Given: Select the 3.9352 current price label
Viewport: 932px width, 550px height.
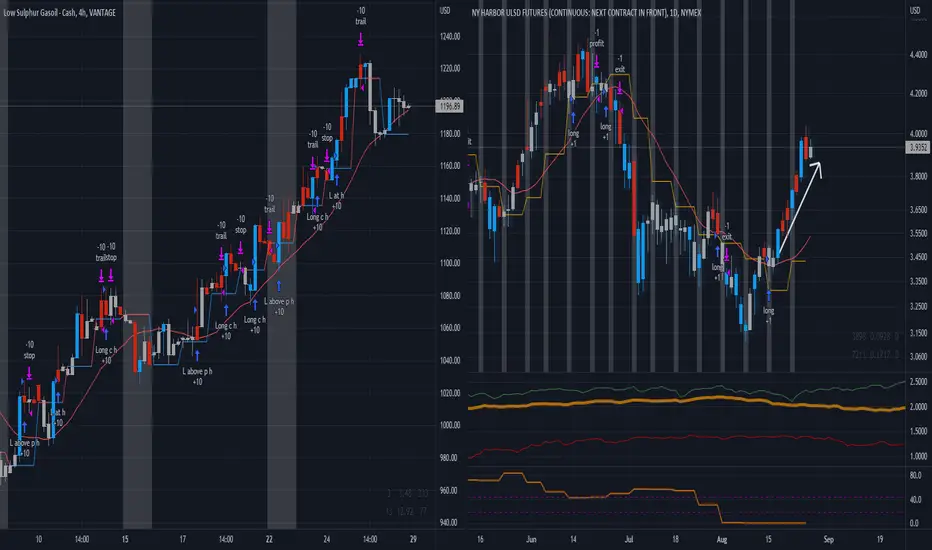Looking at the screenshot, I should (918, 147).
